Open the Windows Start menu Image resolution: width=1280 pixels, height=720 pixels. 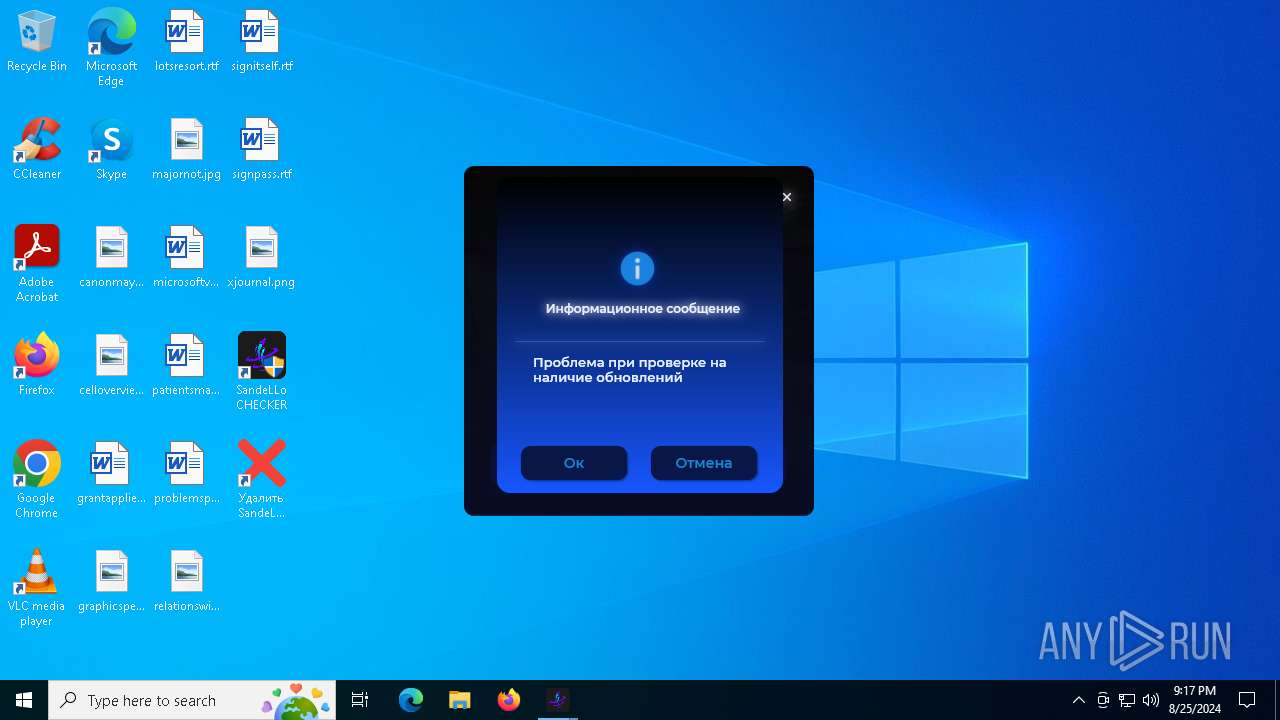tap(24, 700)
